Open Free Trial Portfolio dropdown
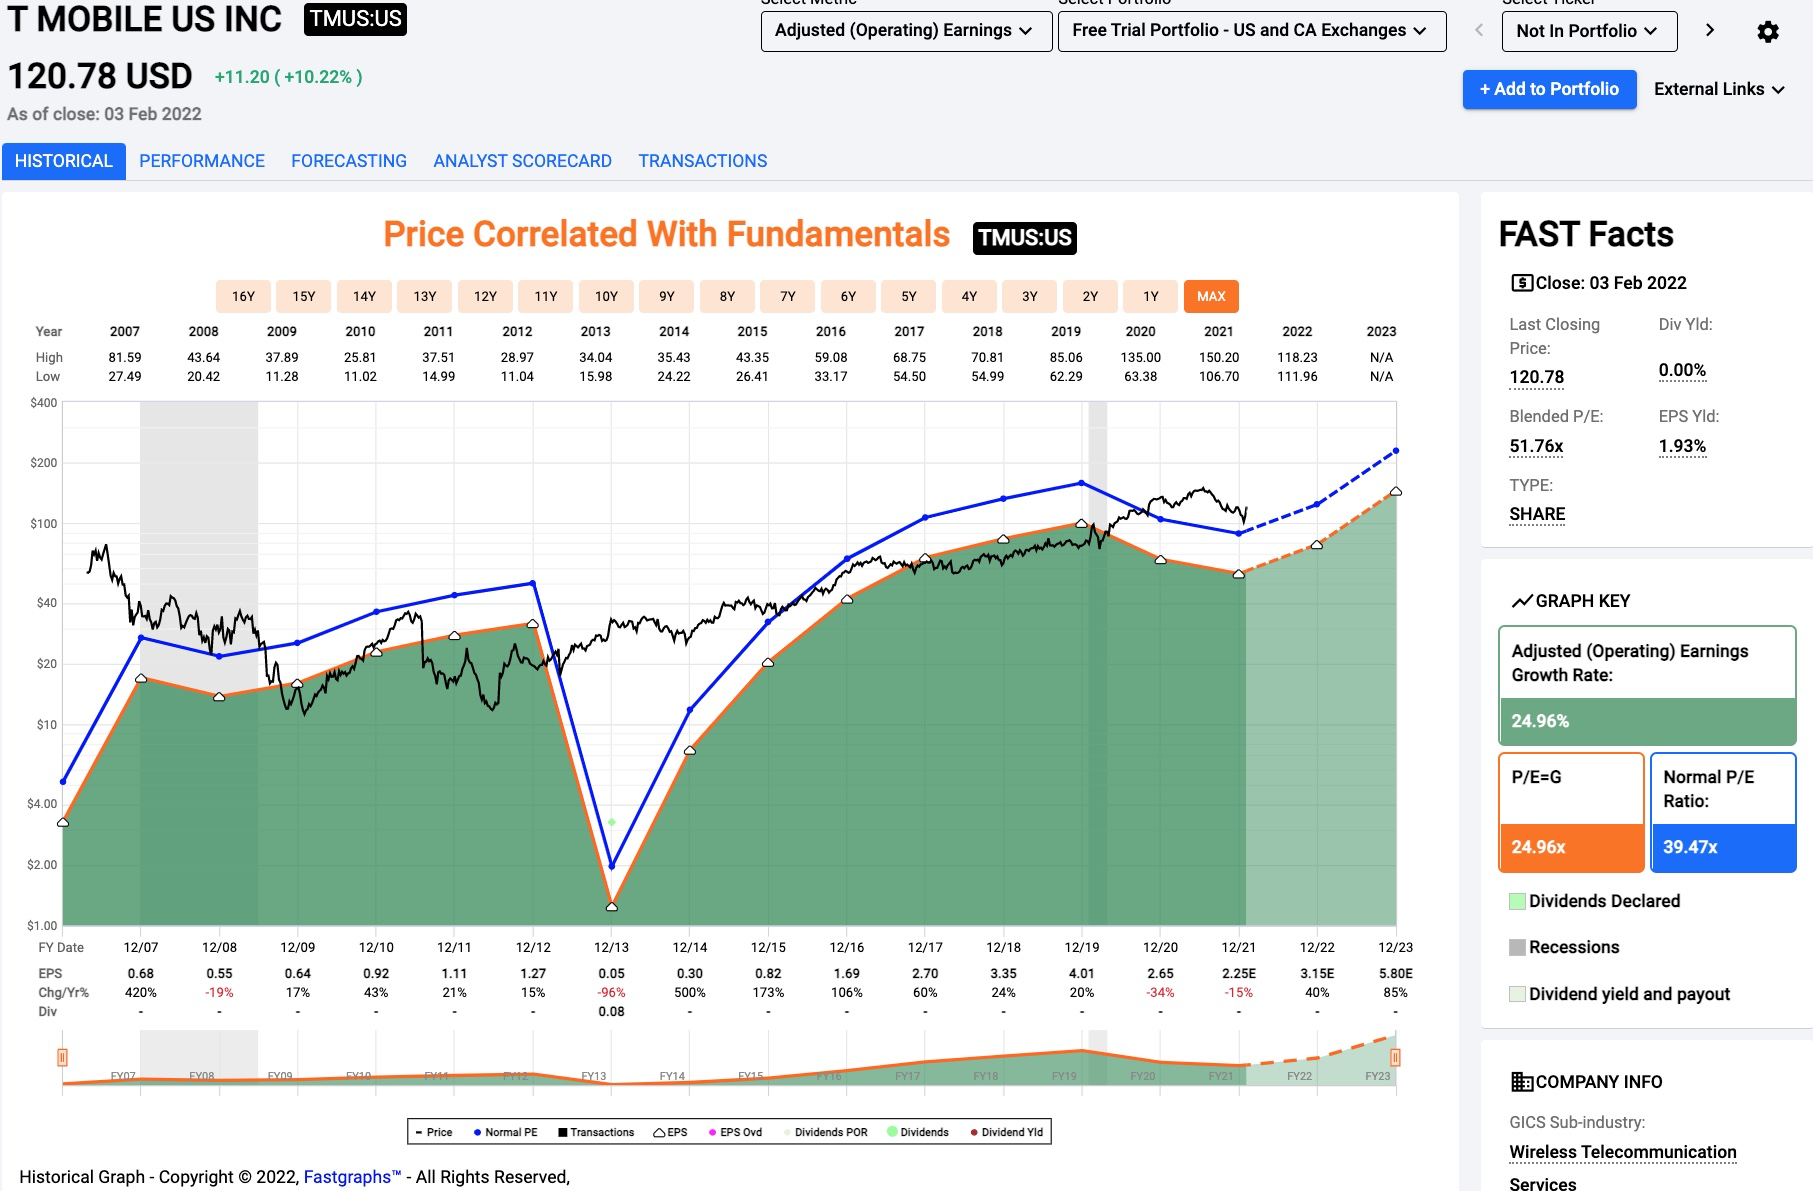Viewport: 1813px width, 1191px height. click(1252, 31)
